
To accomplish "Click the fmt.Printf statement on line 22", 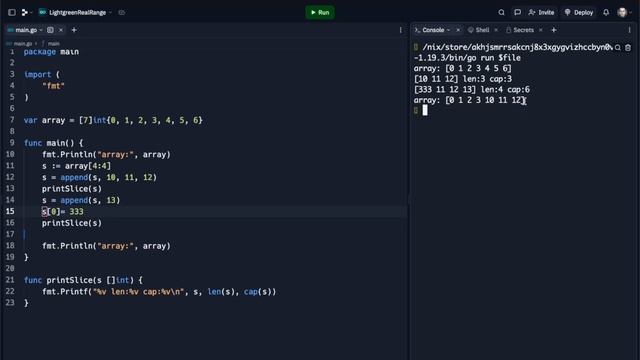I will click(x=159, y=291).
